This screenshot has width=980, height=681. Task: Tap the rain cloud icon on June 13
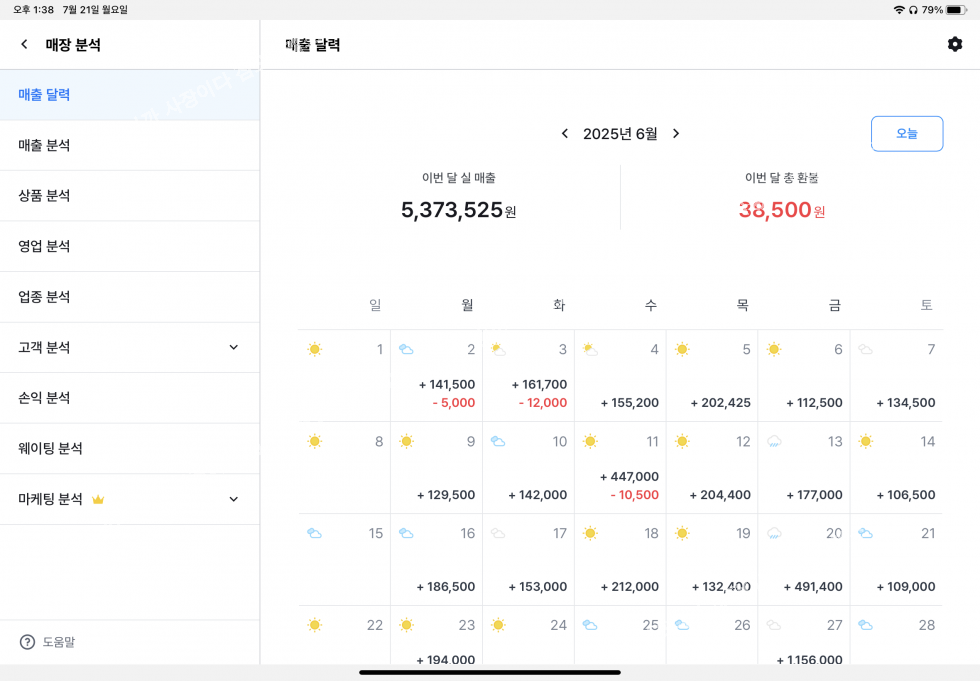(774, 442)
